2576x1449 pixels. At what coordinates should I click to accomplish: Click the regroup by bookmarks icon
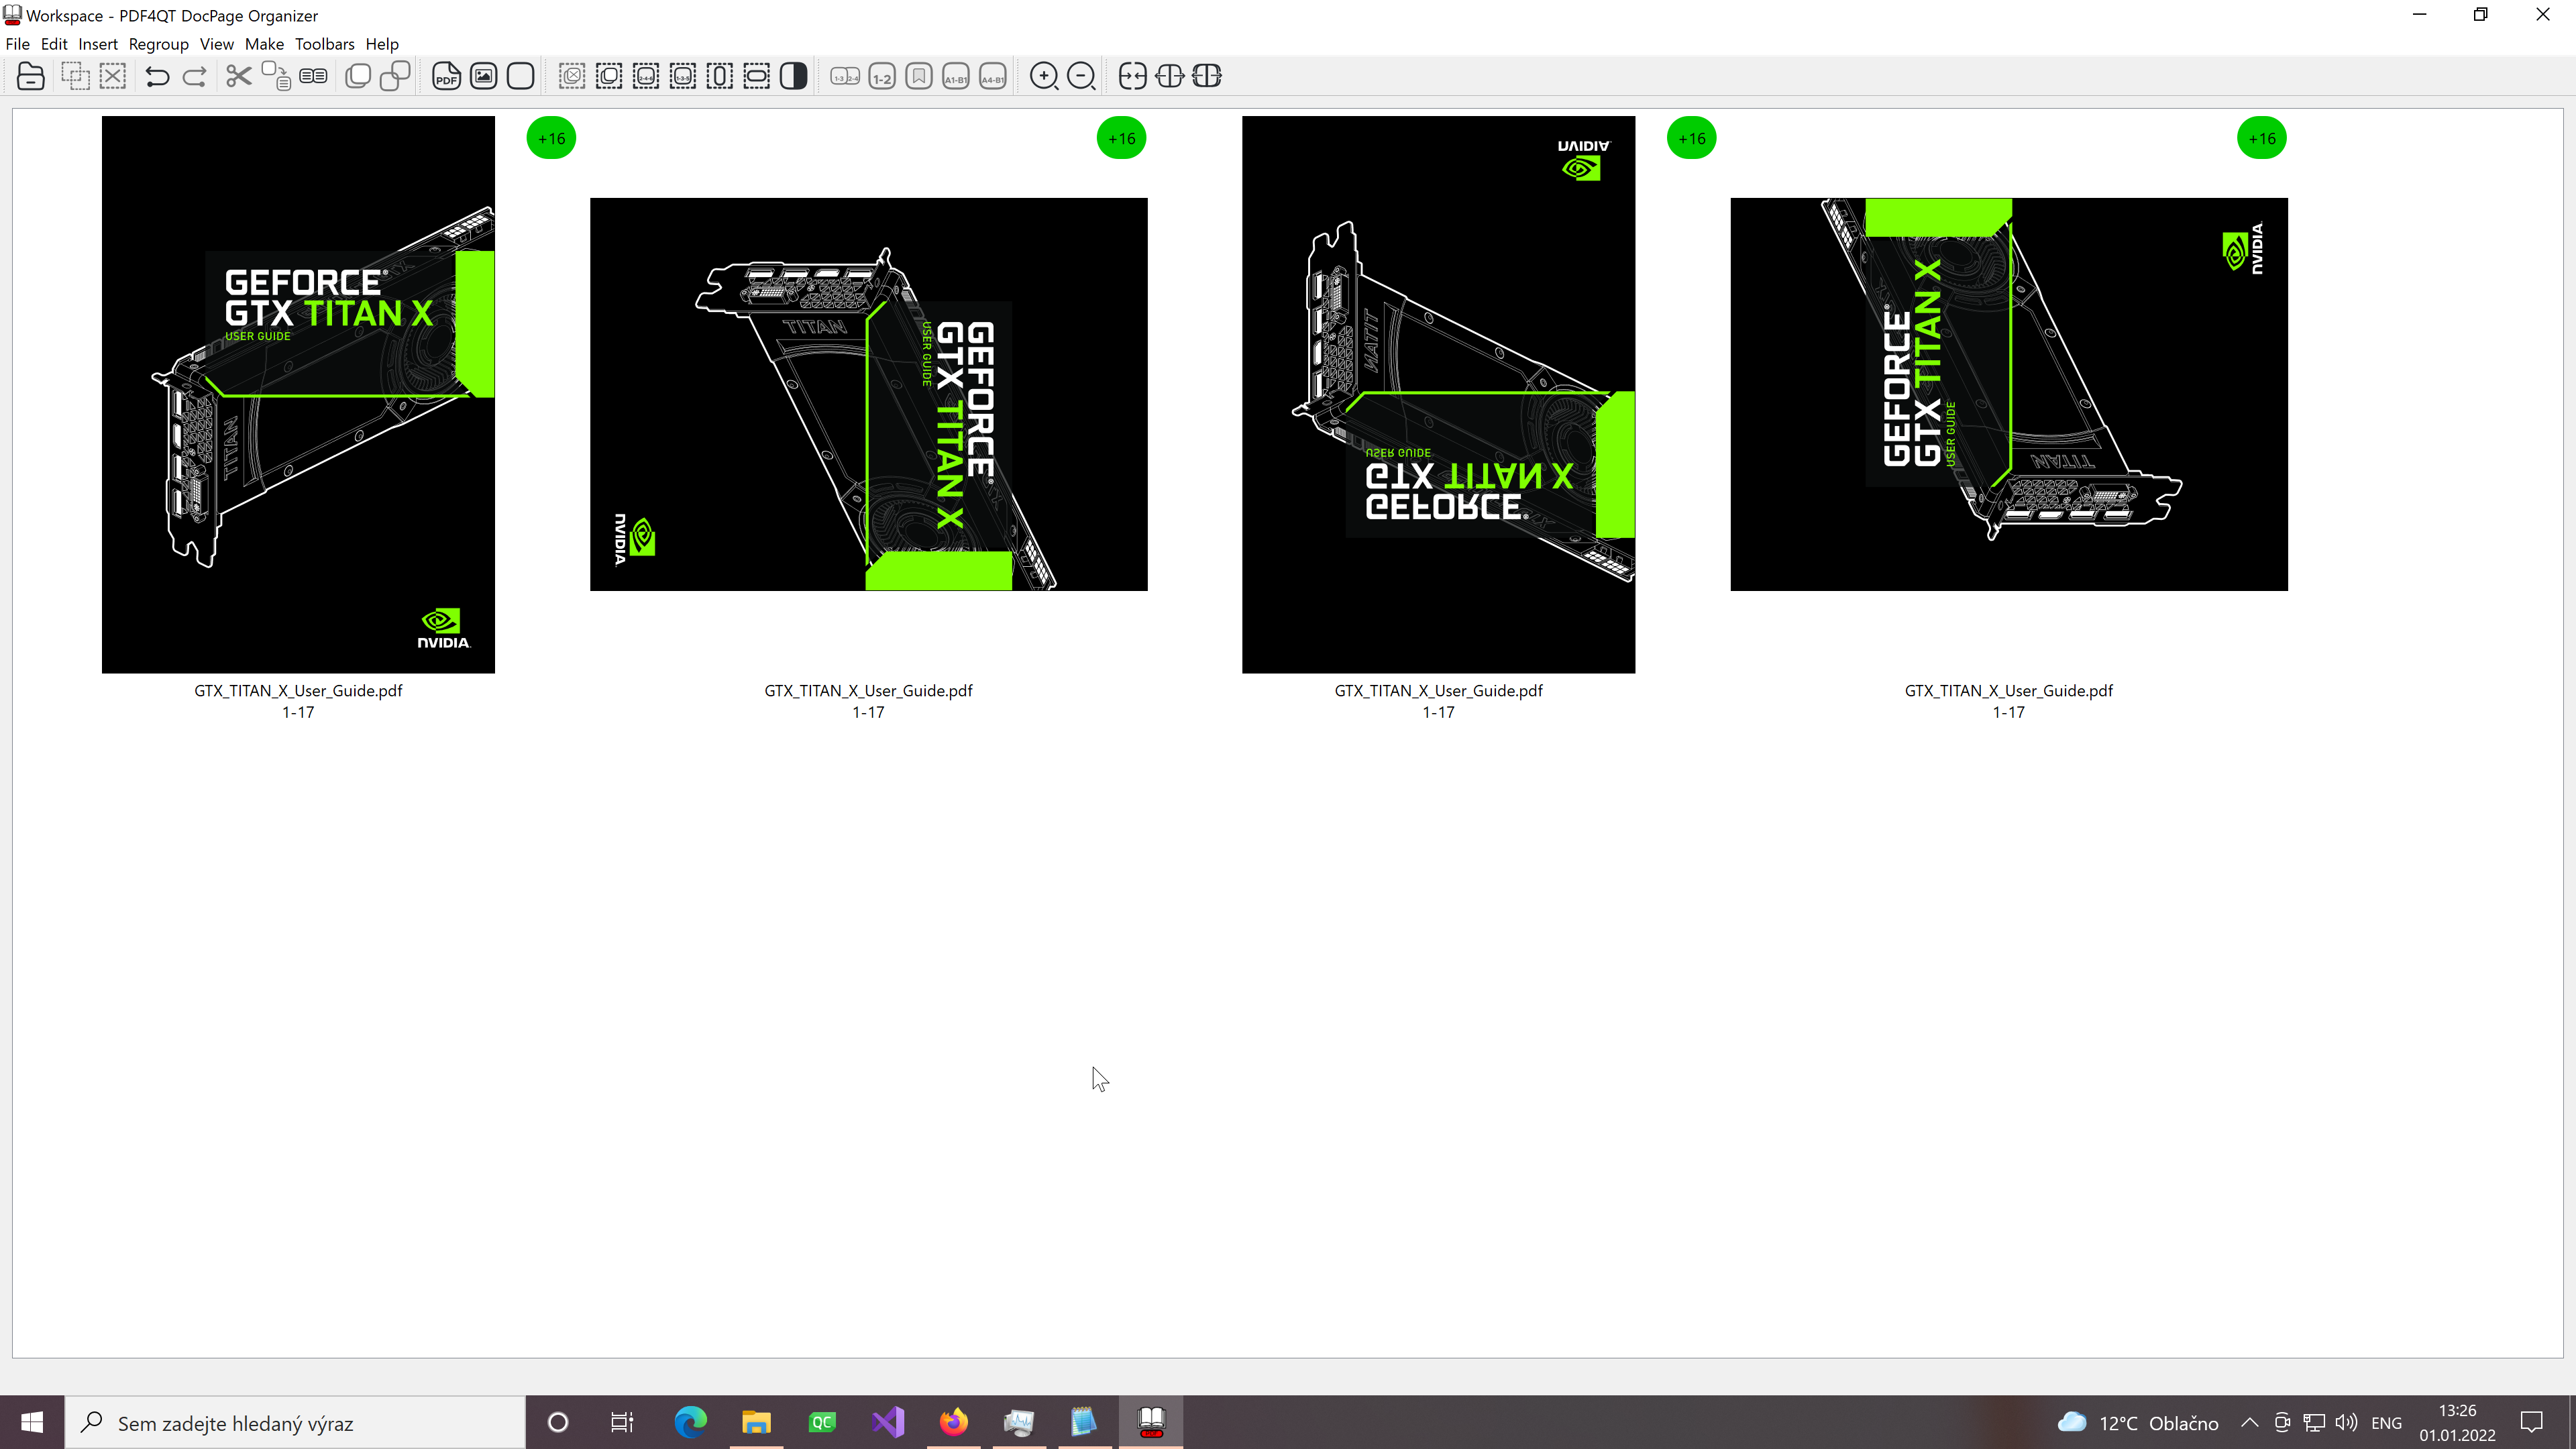pos(919,76)
